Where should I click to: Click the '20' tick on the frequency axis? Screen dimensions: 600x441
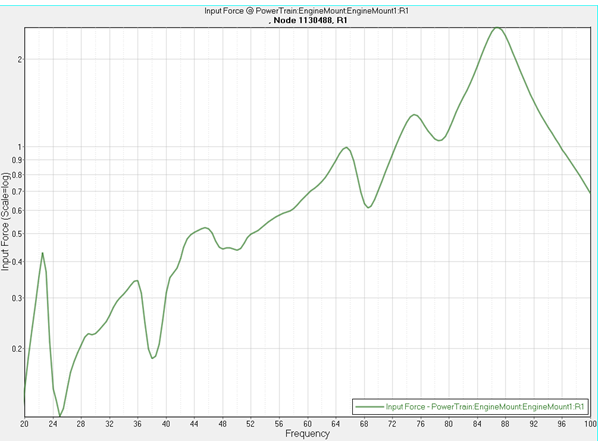24,425
